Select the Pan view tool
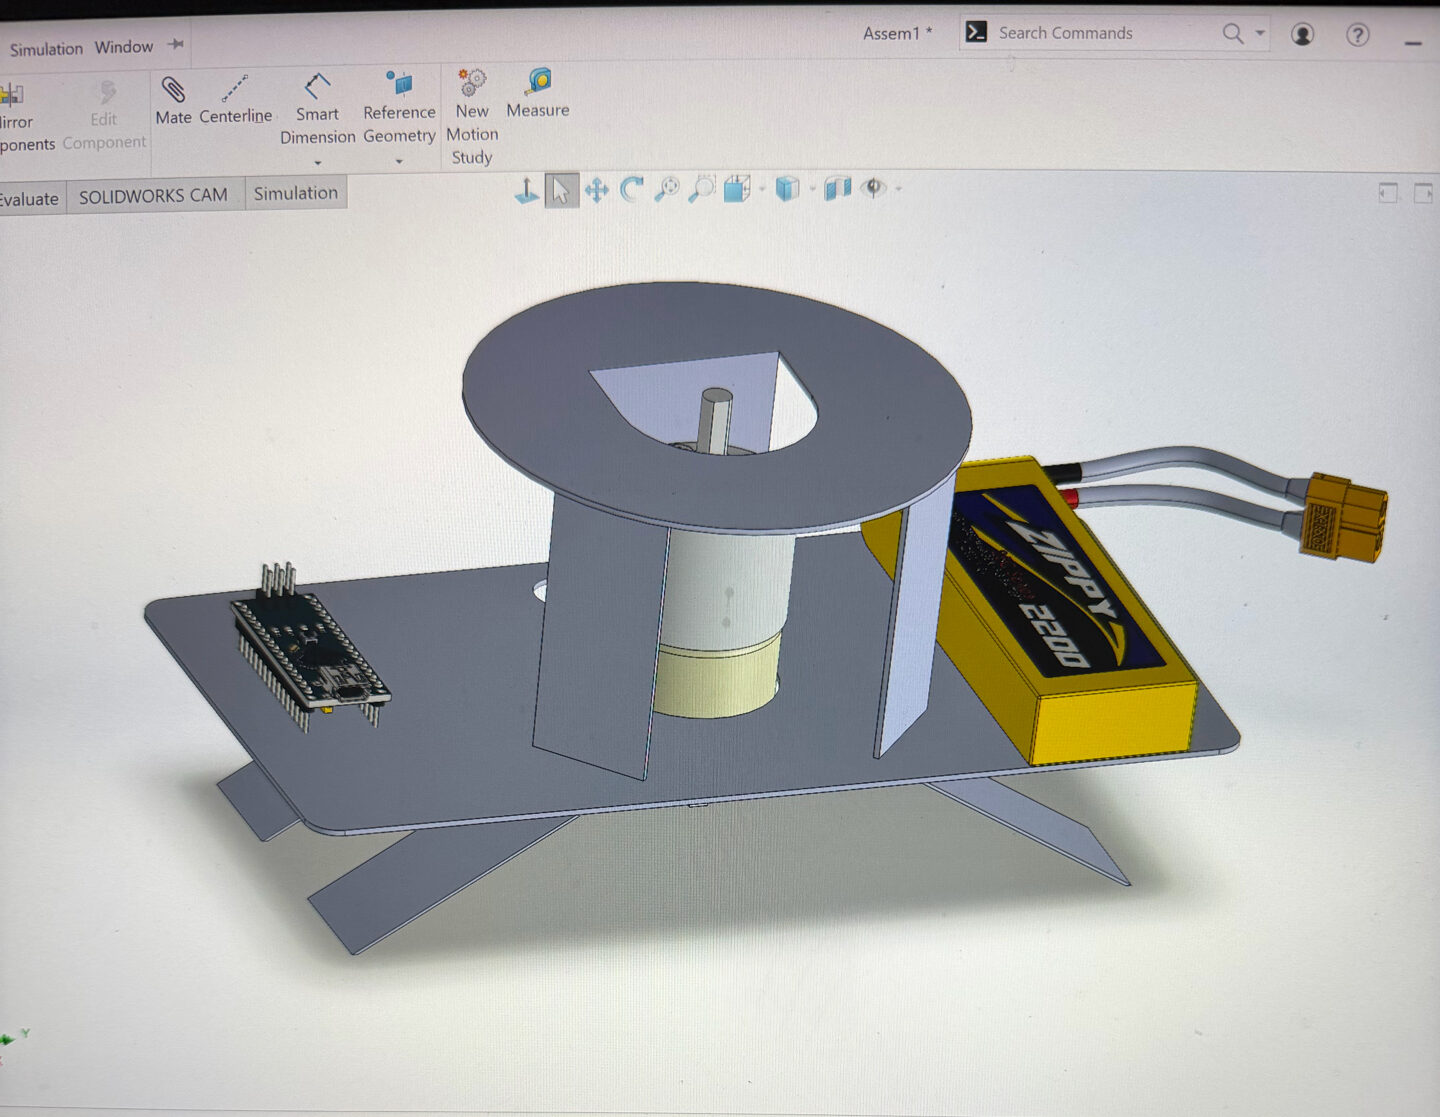 (597, 190)
